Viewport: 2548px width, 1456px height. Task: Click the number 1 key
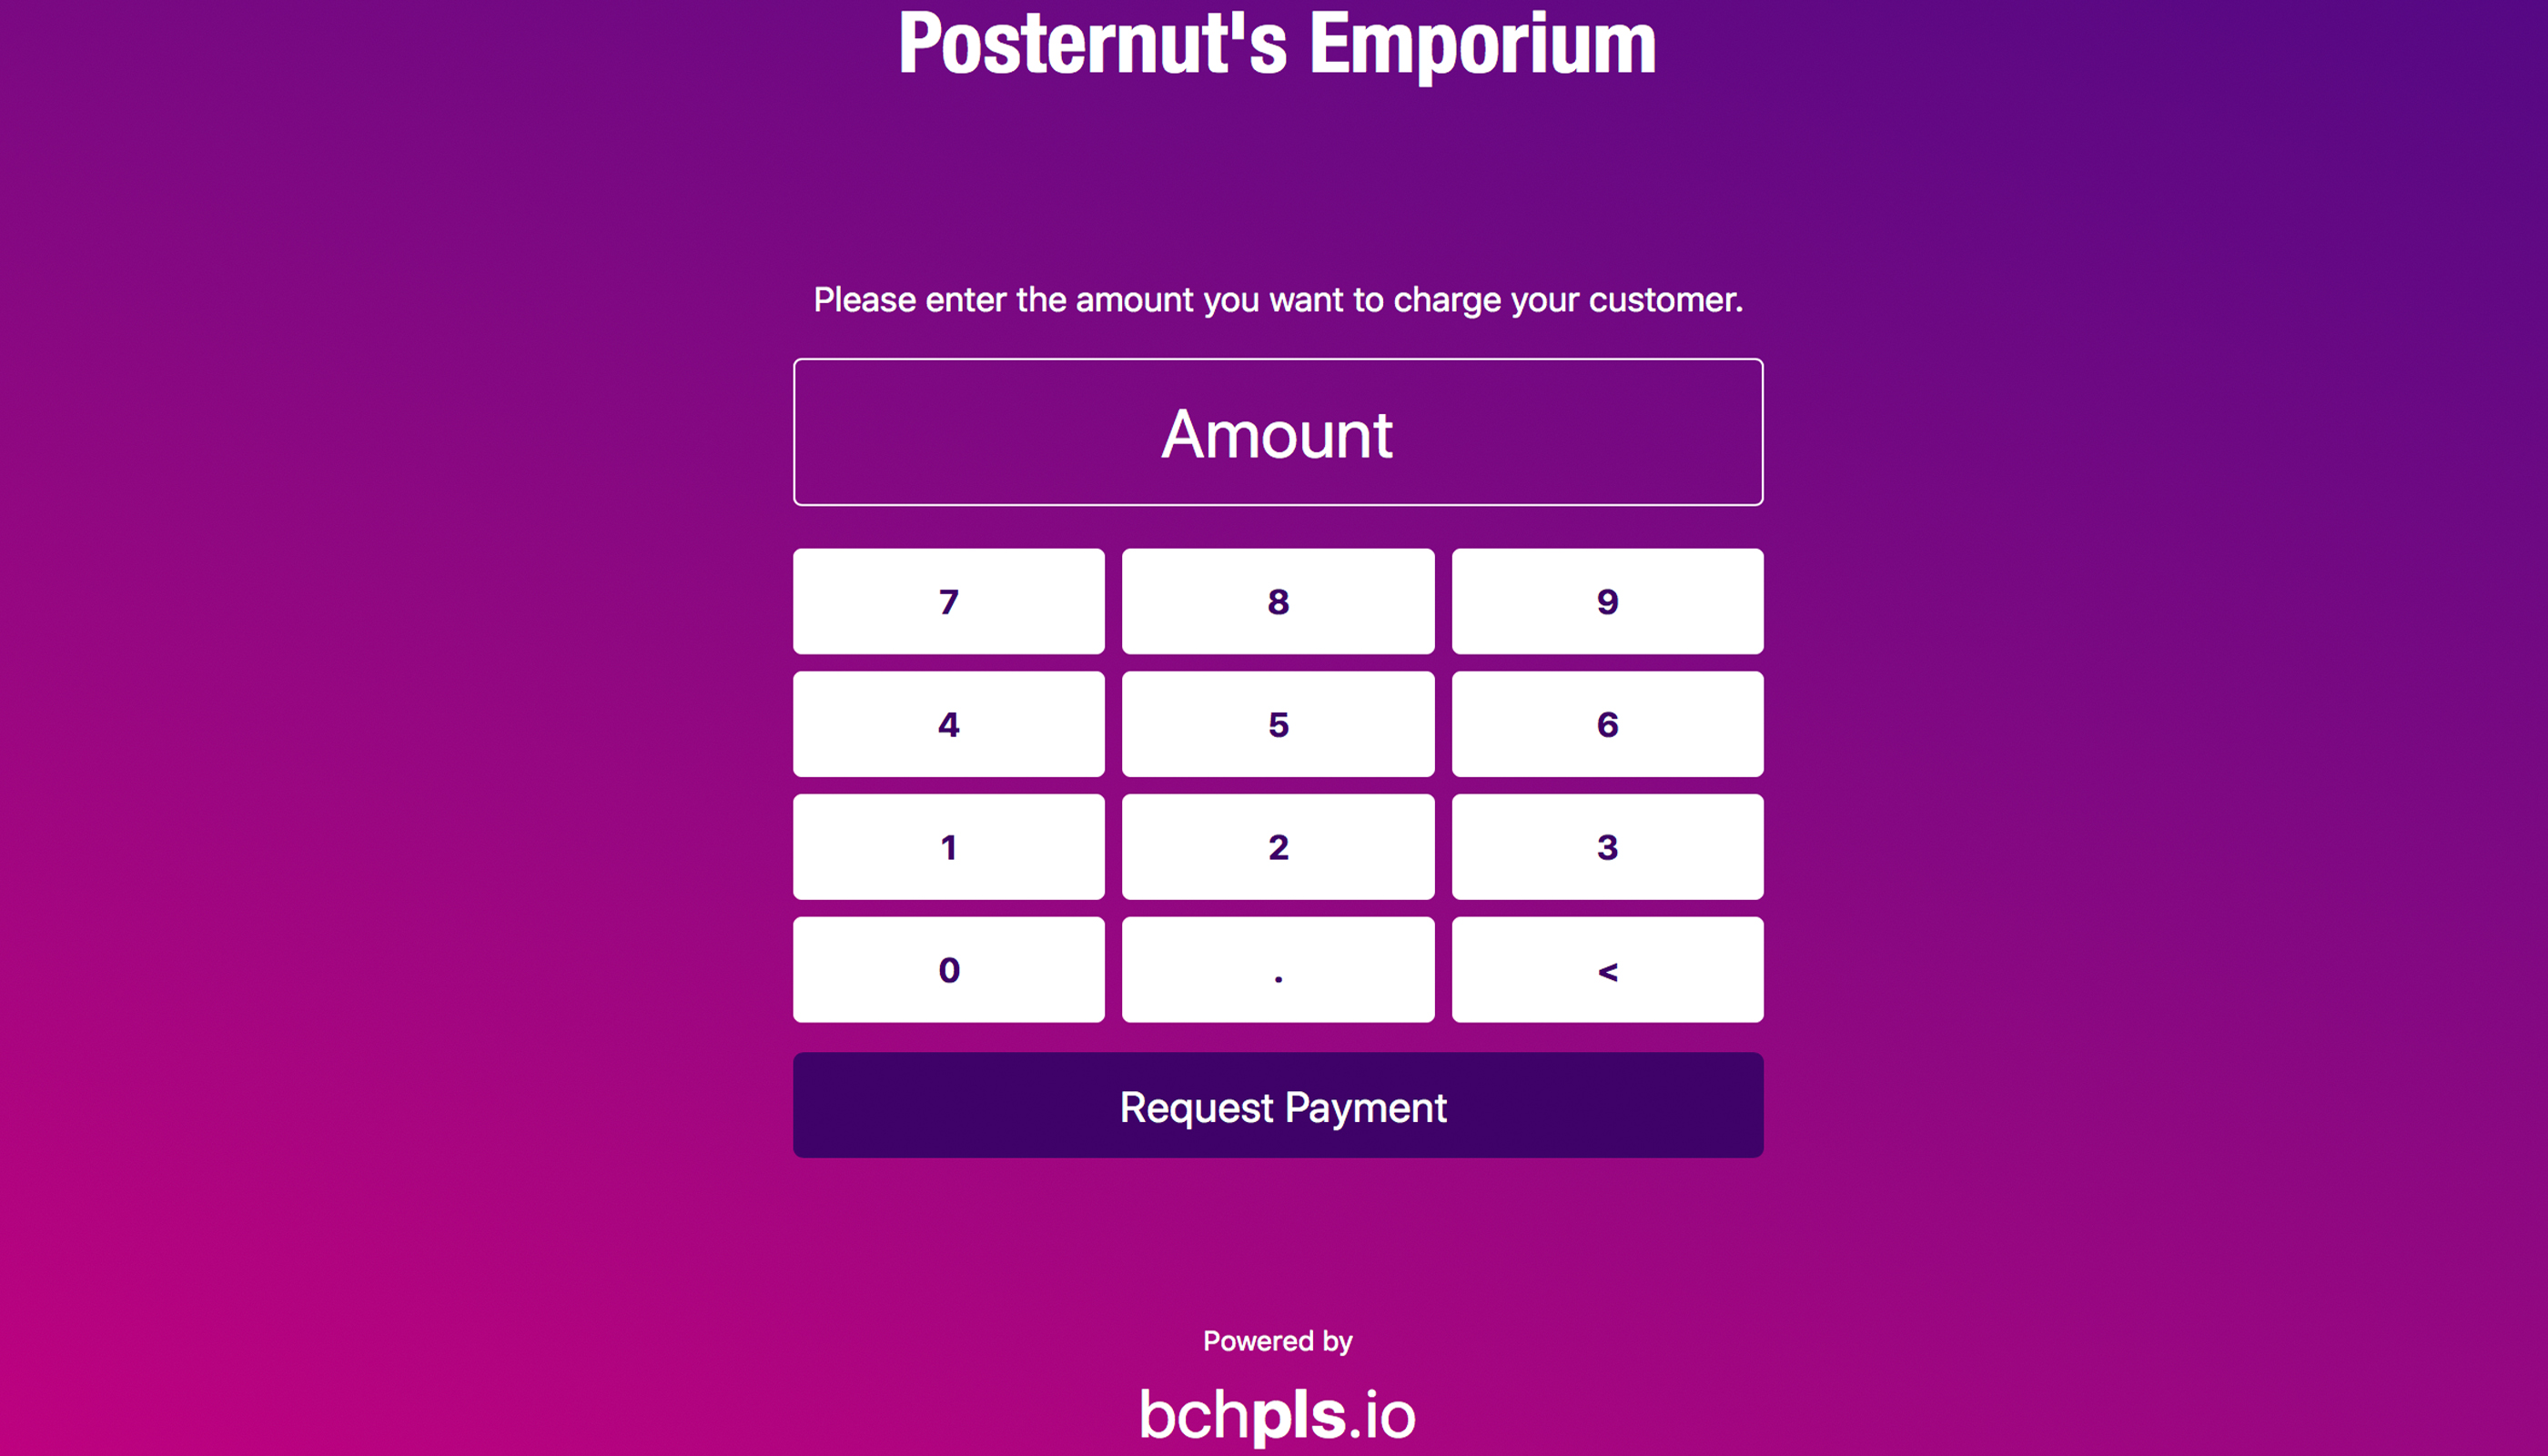click(945, 847)
